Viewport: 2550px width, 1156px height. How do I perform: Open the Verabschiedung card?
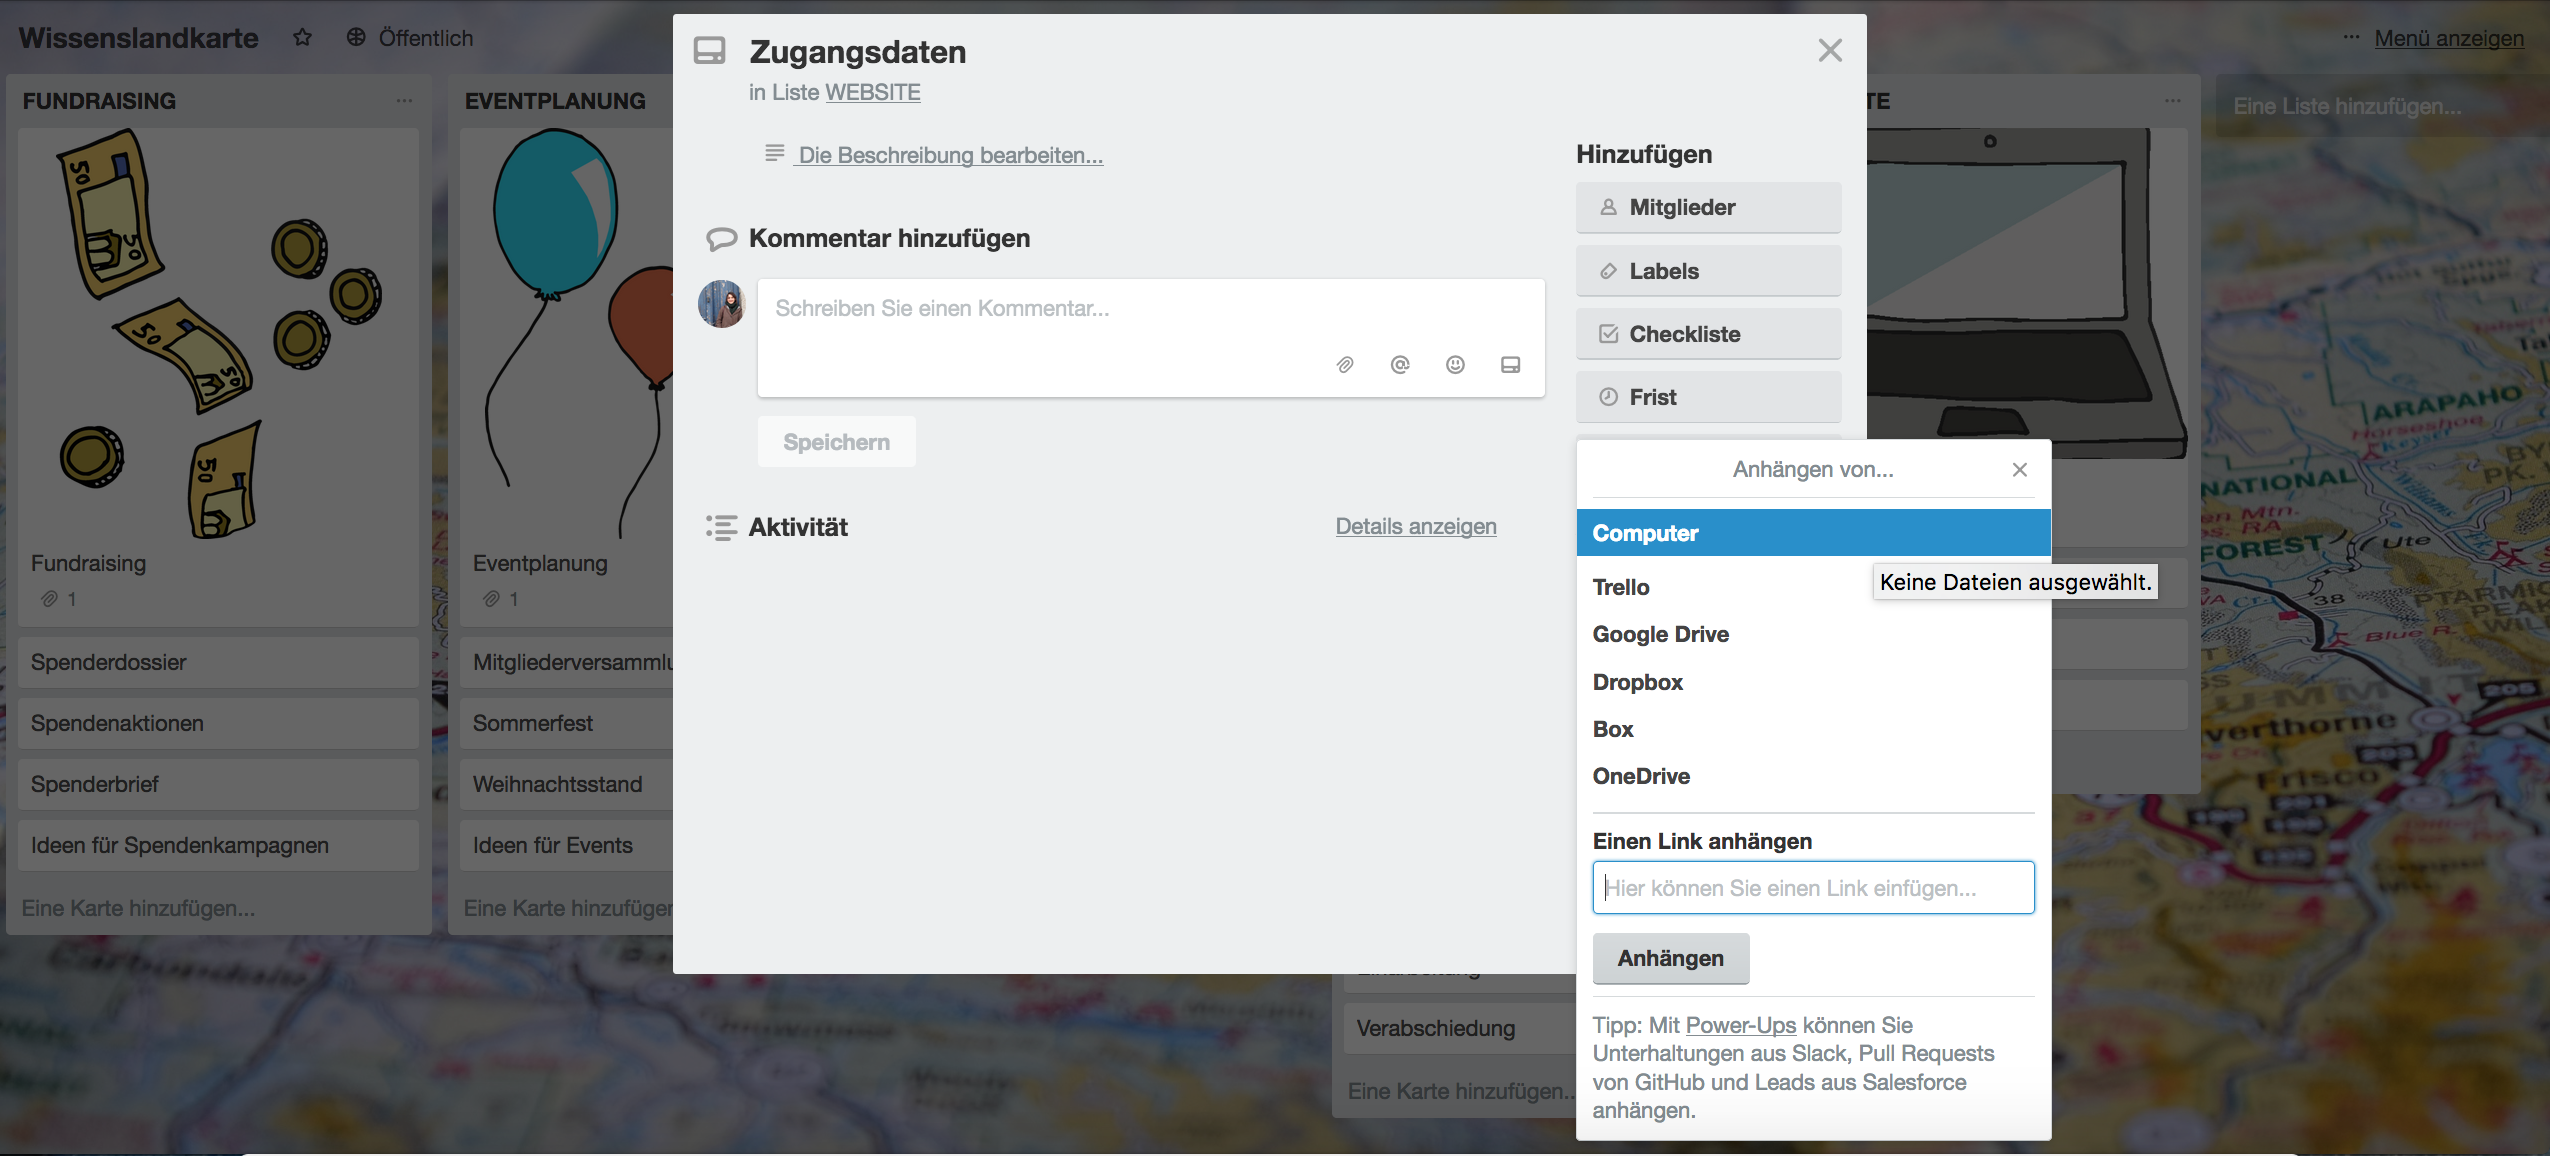click(1460, 1028)
